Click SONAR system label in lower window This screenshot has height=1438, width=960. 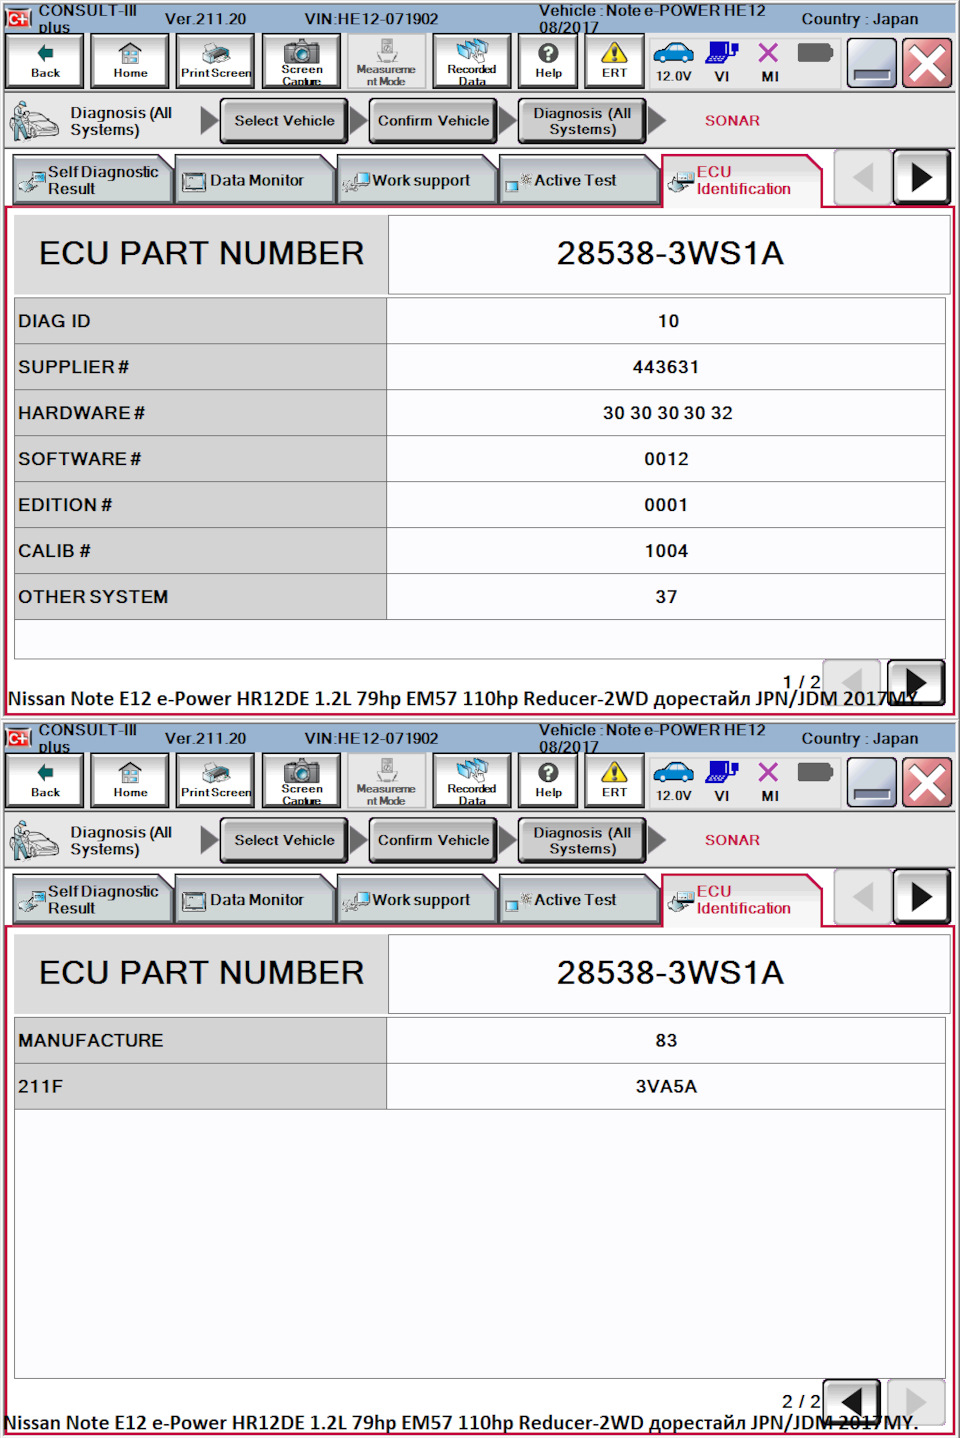pyautogui.click(x=732, y=840)
